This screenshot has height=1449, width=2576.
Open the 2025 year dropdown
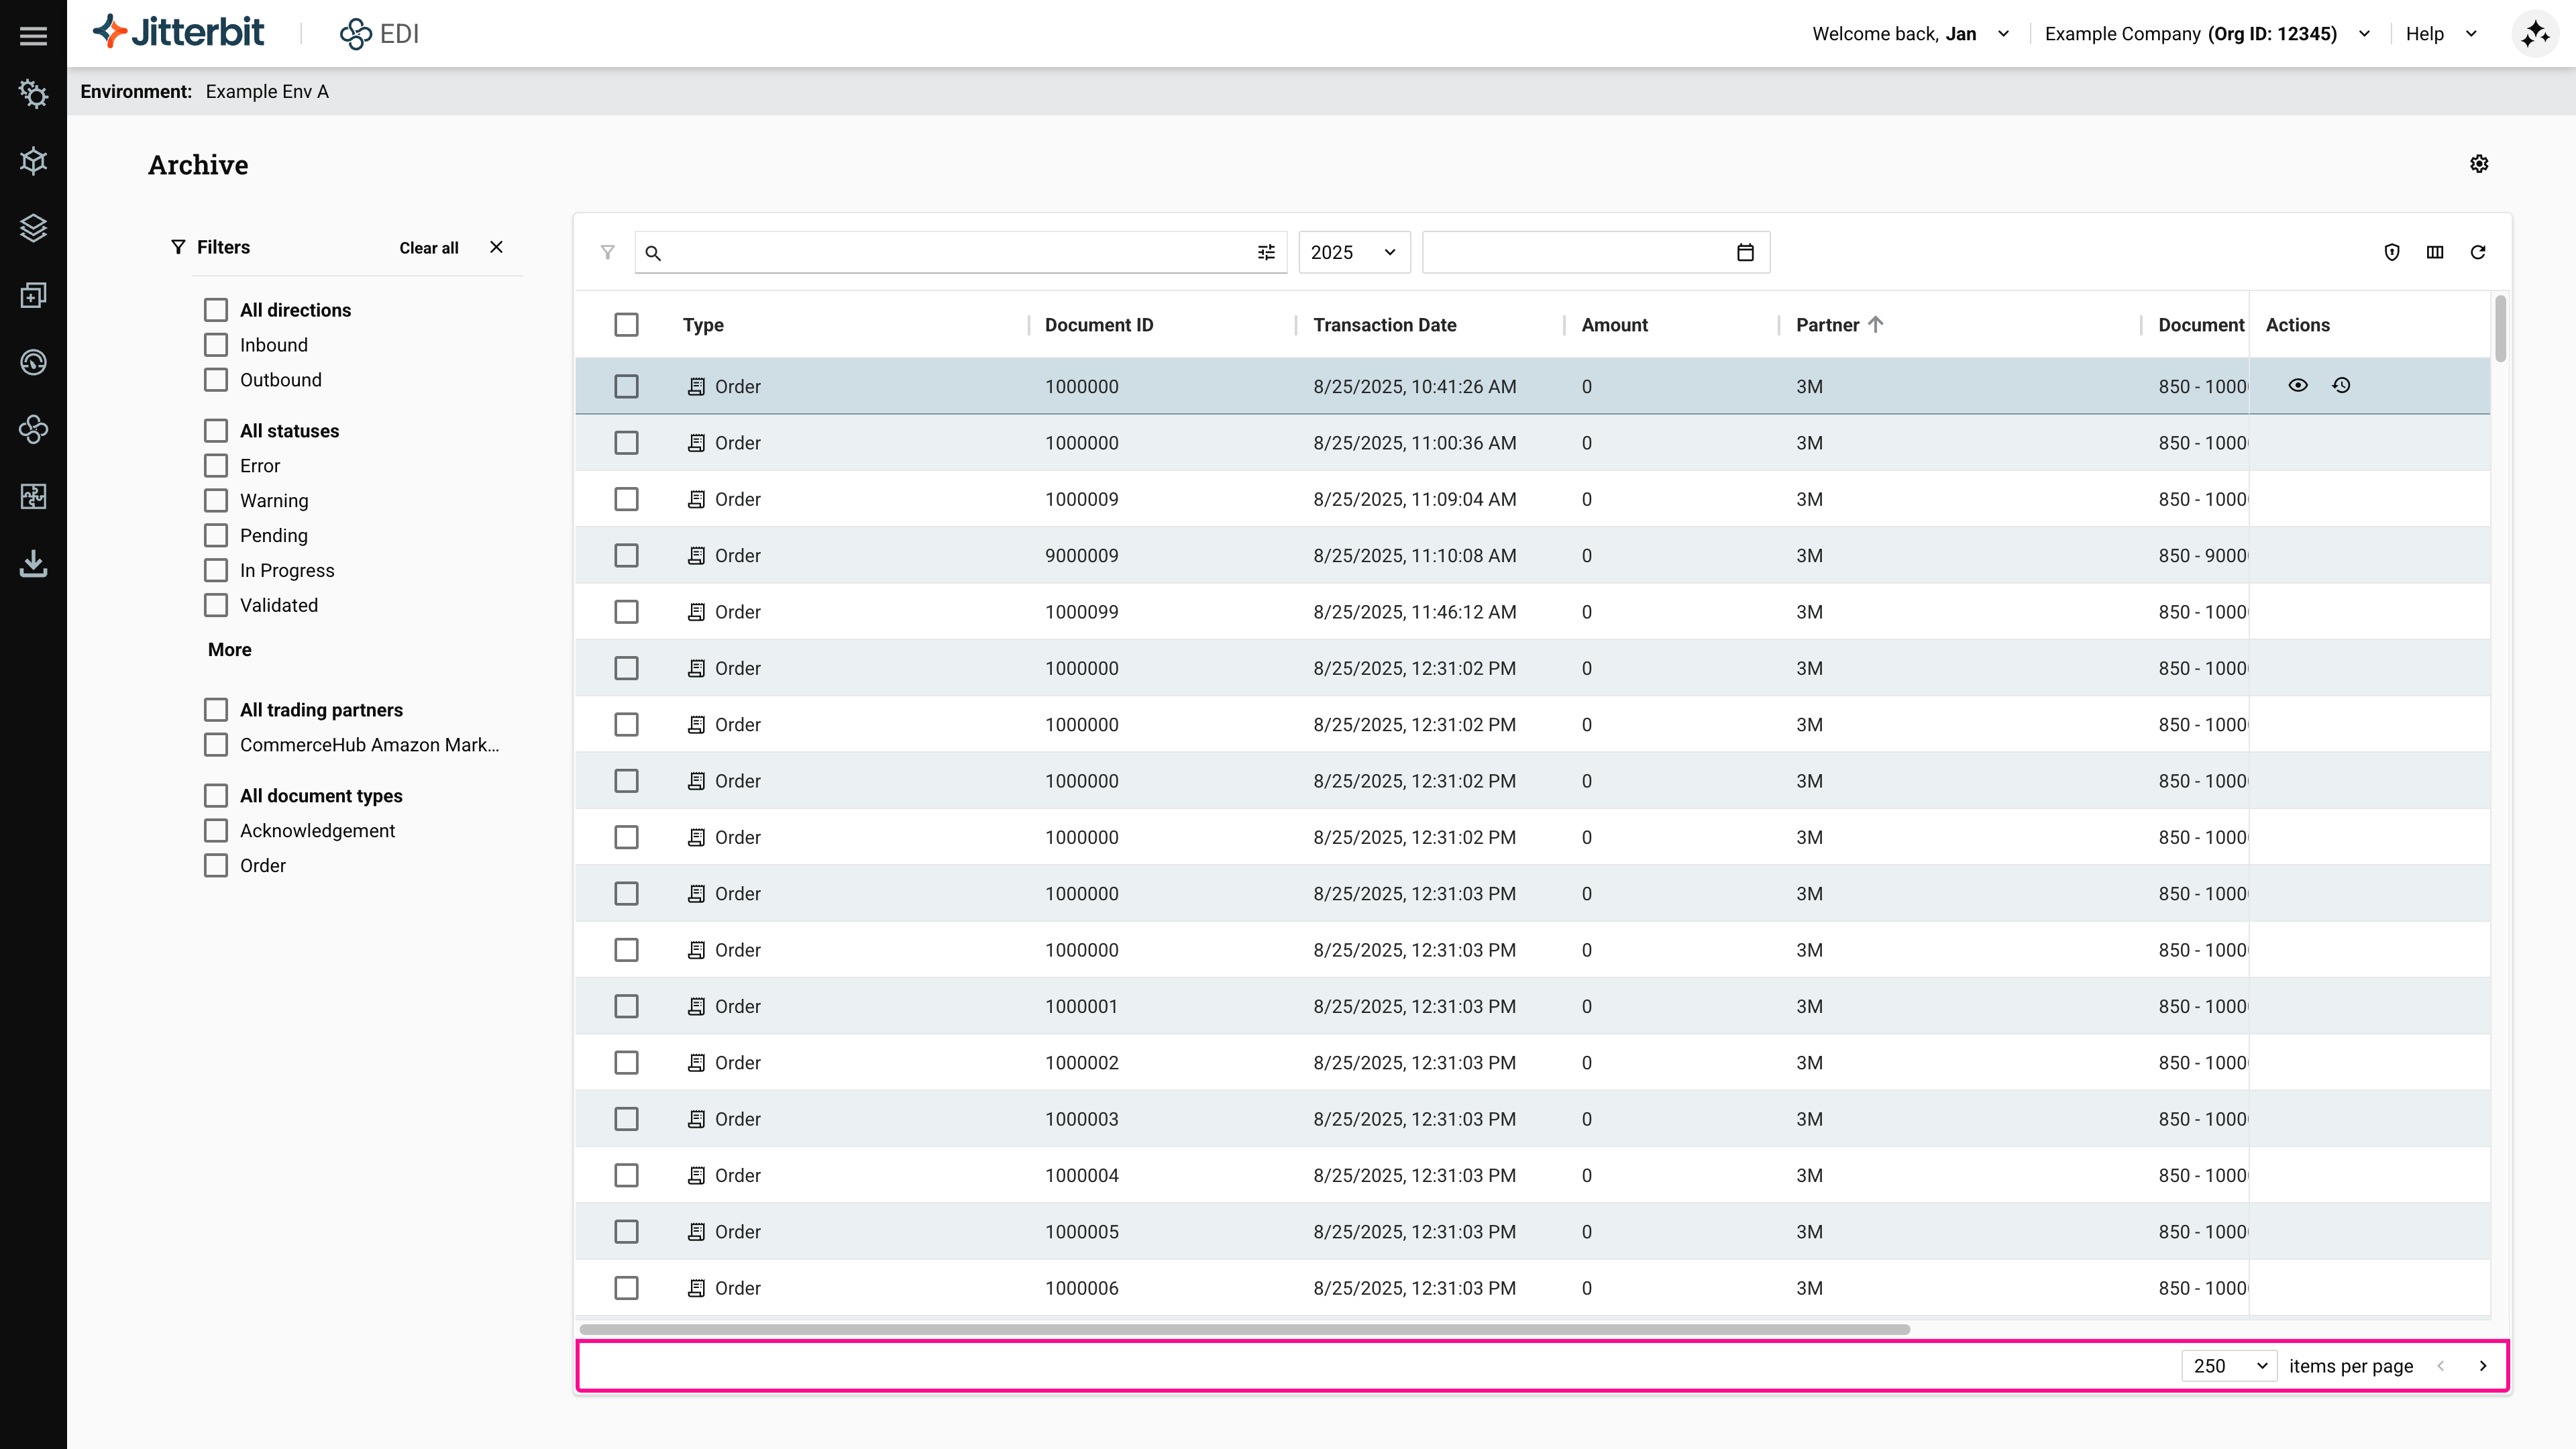[1354, 252]
